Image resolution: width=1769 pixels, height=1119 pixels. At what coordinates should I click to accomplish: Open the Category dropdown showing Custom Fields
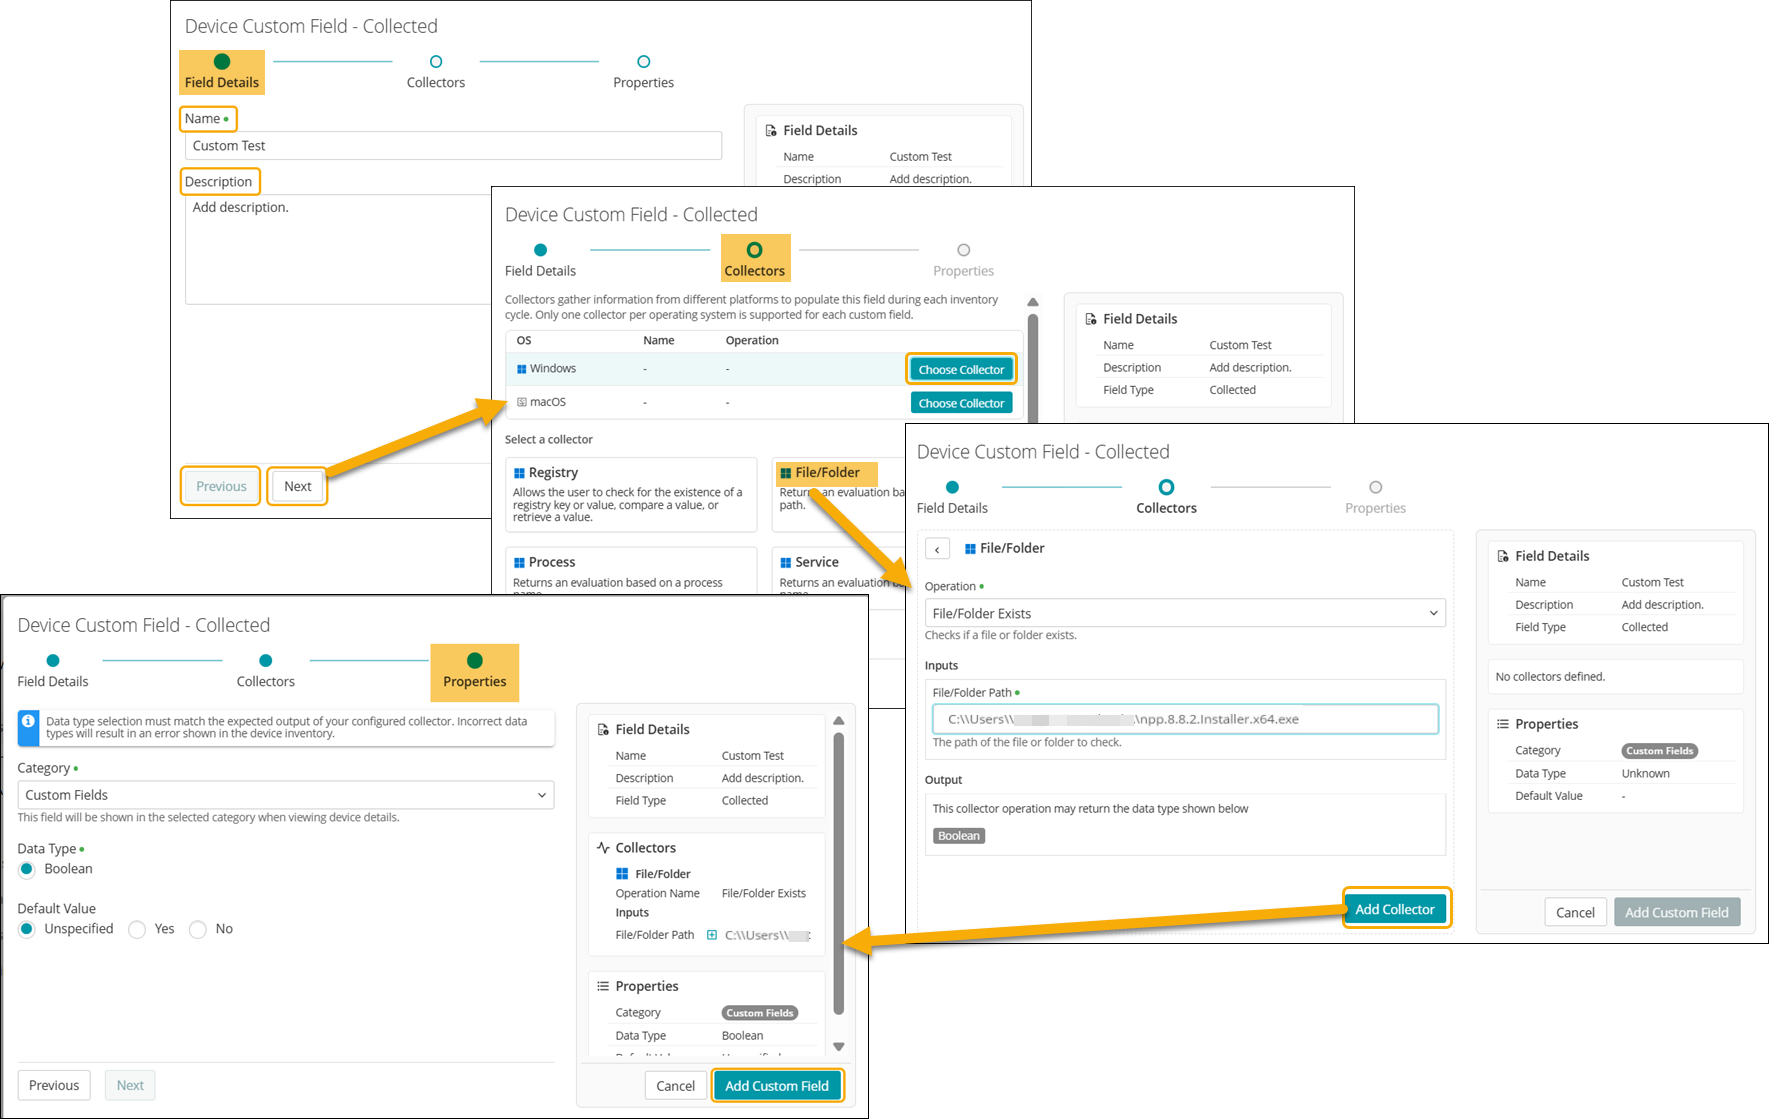point(285,795)
